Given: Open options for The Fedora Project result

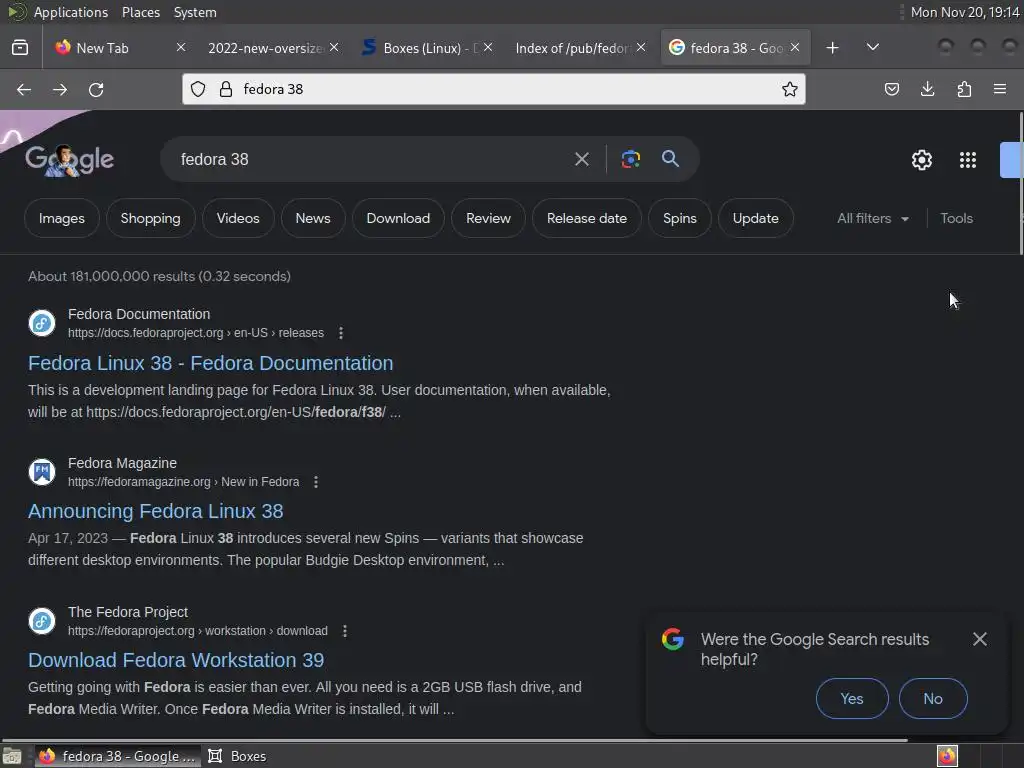Looking at the screenshot, I should [x=345, y=631].
